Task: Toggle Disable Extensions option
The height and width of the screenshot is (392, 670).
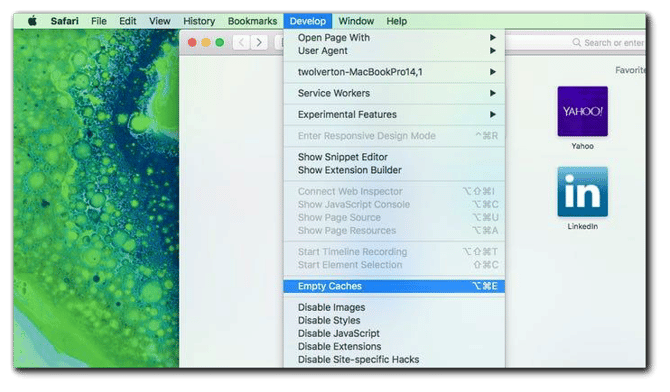Action: click(394, 346)
